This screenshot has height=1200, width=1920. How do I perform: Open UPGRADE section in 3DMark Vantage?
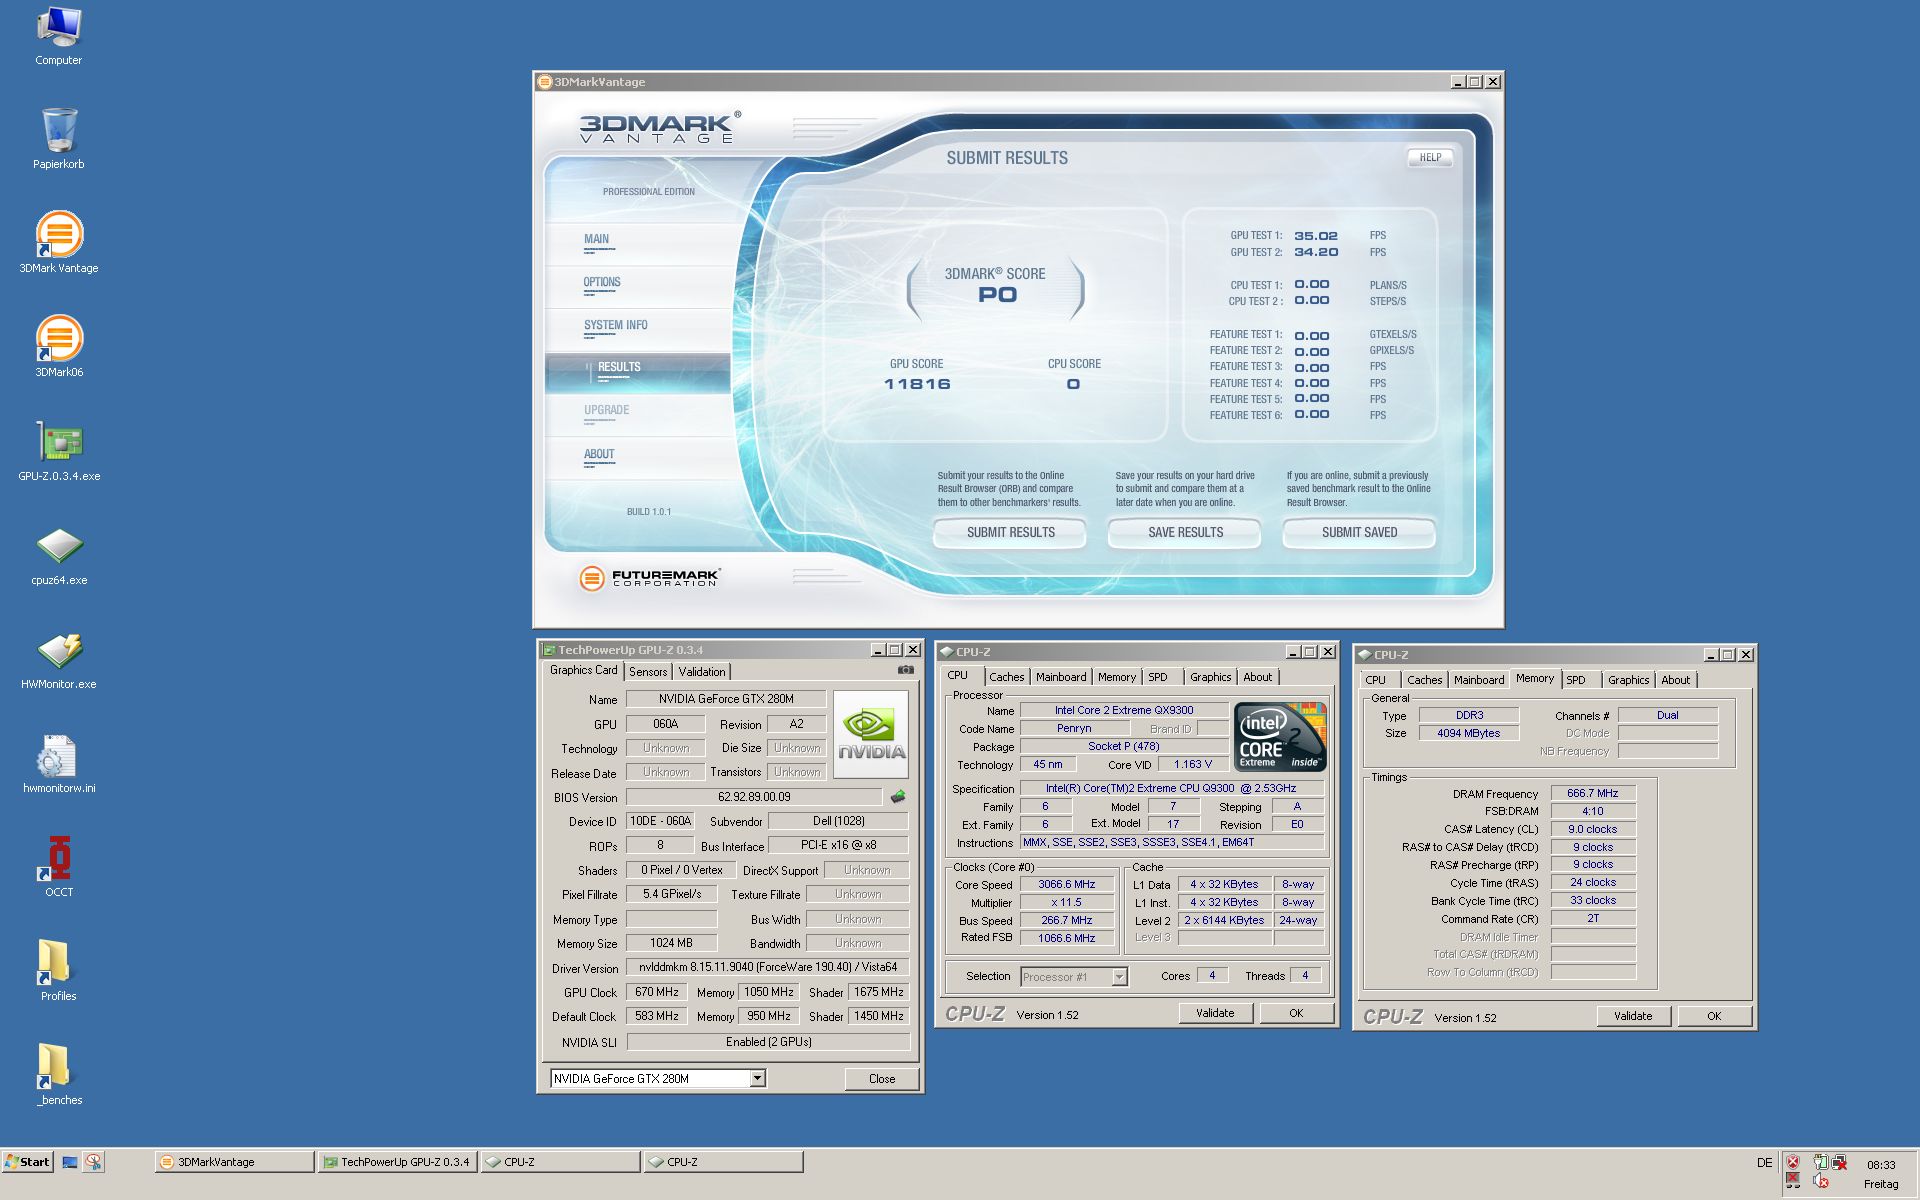tap(607, 410)
